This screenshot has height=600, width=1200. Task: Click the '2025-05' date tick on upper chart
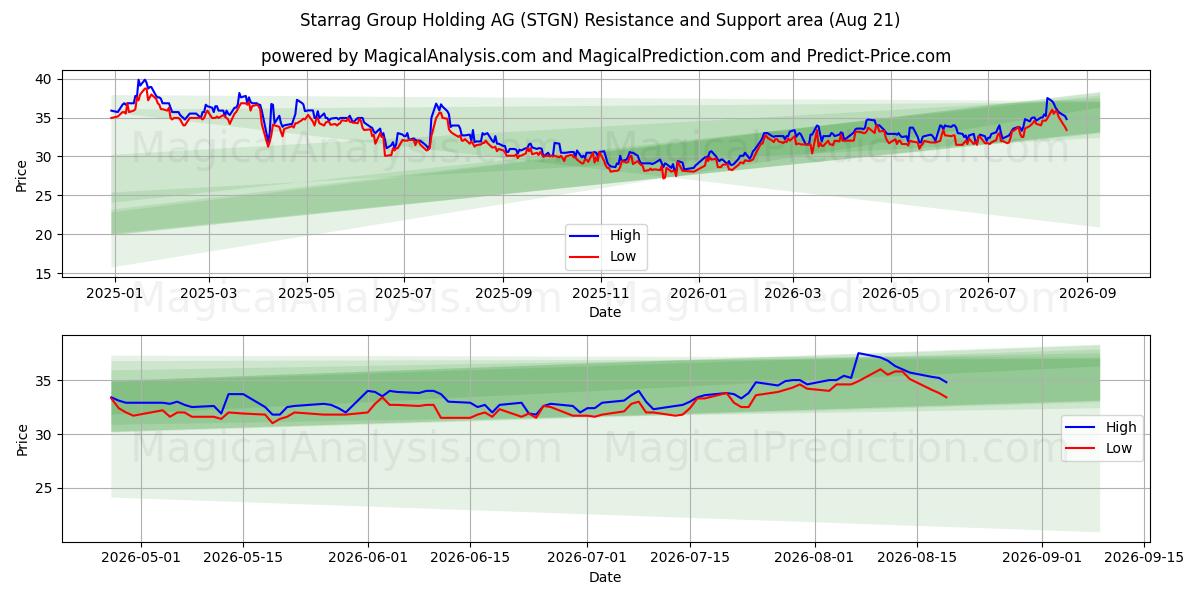306,293
